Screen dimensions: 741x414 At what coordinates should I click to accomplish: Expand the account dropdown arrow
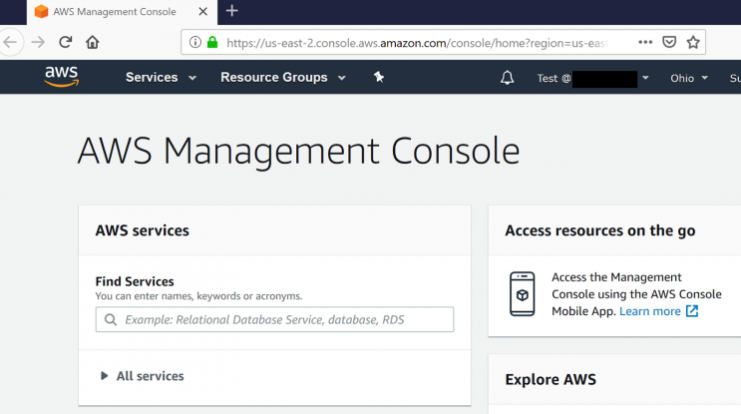click(x=646, y=78)
